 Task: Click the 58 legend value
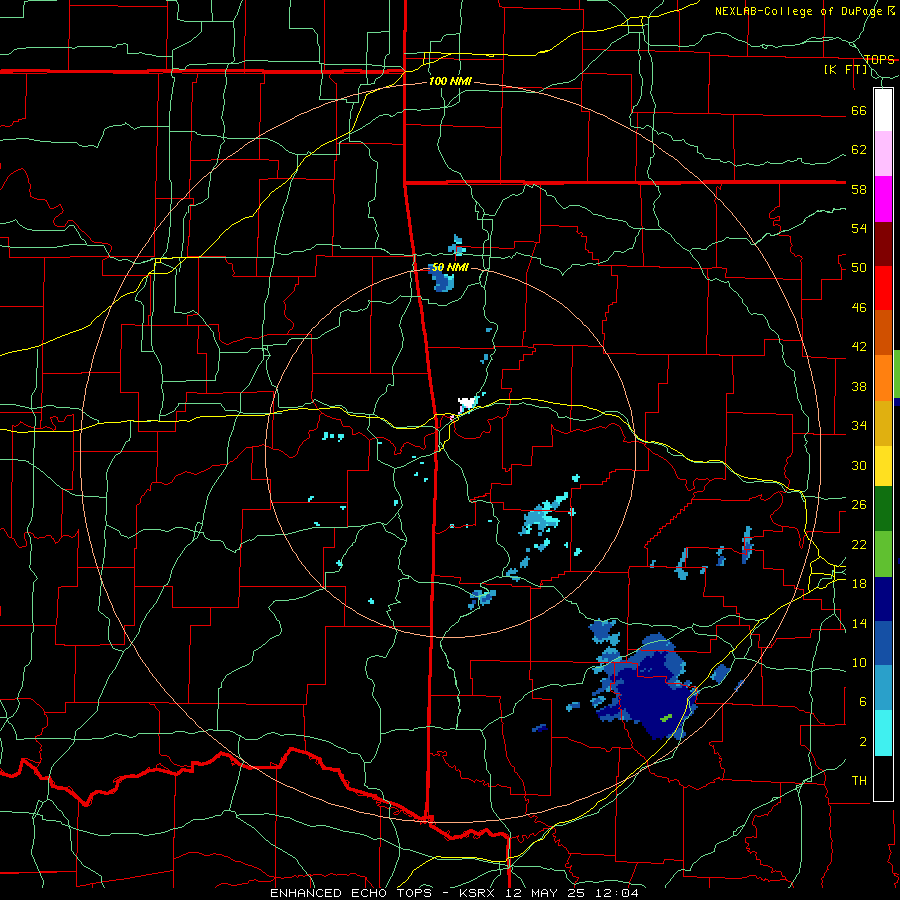tap(859, 189)
